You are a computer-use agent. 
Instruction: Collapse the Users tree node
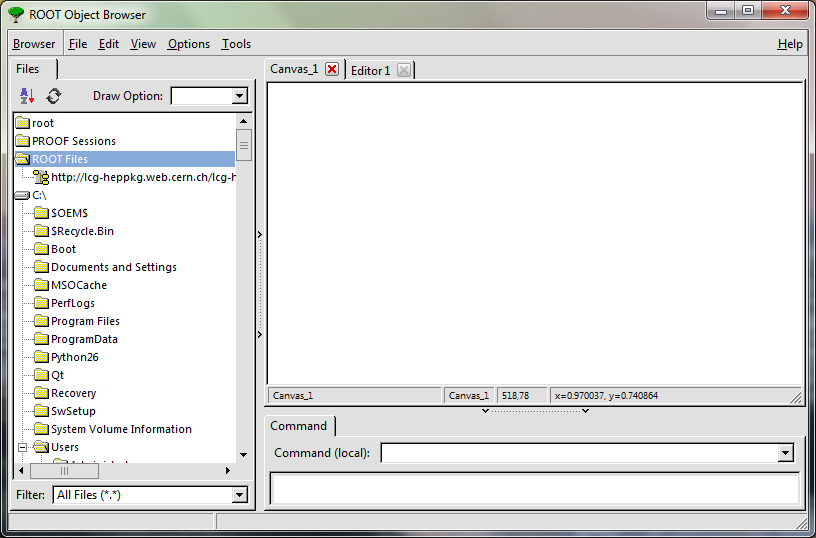[x=22, y=447]
